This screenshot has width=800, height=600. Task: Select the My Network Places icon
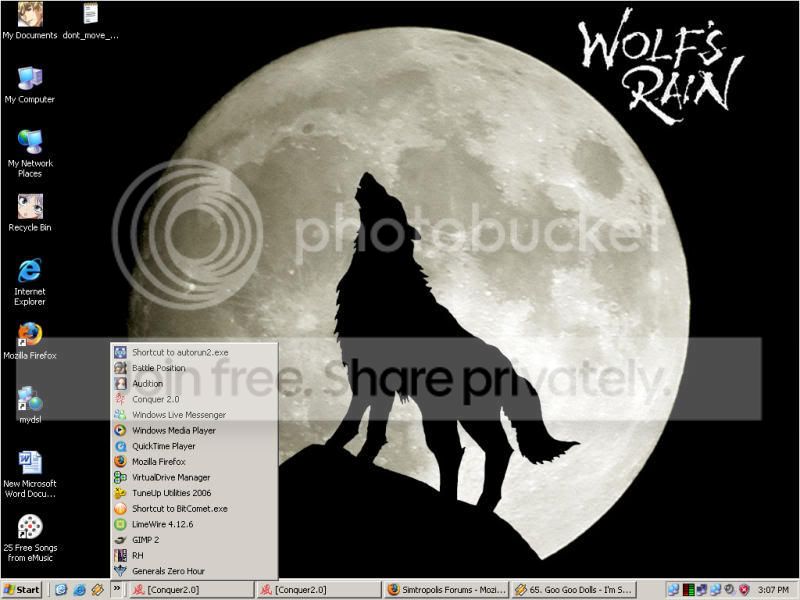[30, 154]
